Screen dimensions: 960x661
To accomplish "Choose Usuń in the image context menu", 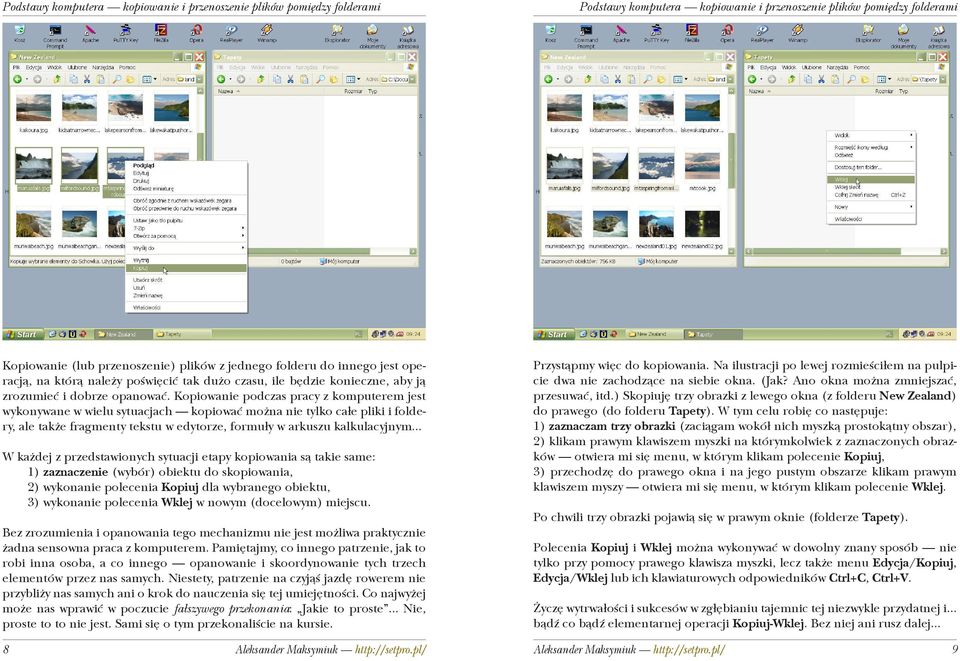I will tap(186, 288).
